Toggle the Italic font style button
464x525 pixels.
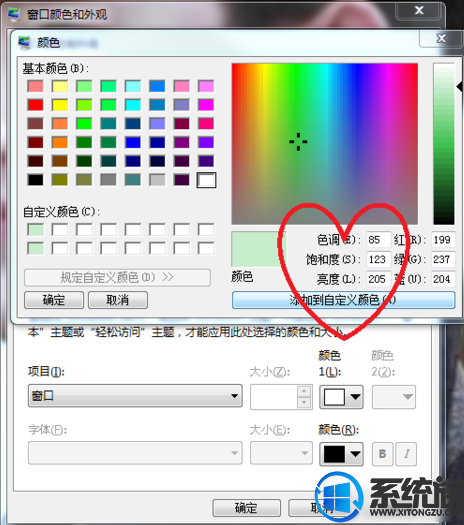(x=406, y=454)
